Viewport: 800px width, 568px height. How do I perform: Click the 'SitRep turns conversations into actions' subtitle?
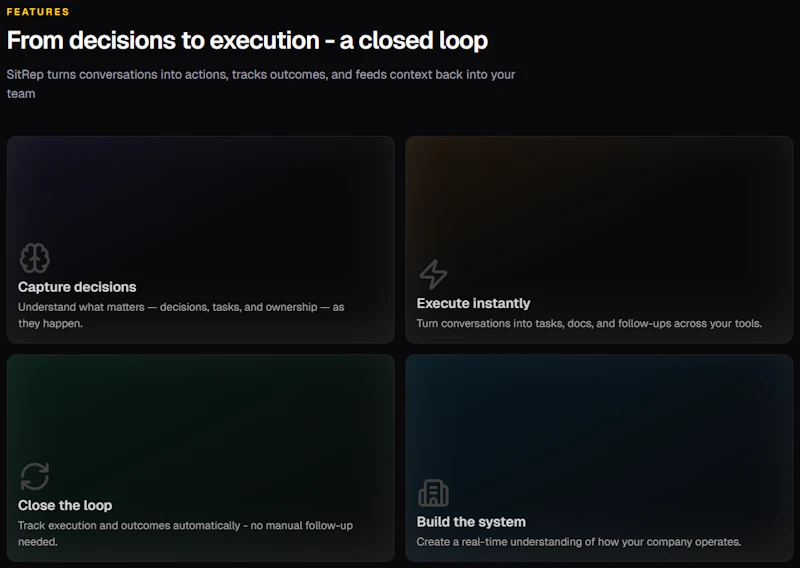click(261, 84)
